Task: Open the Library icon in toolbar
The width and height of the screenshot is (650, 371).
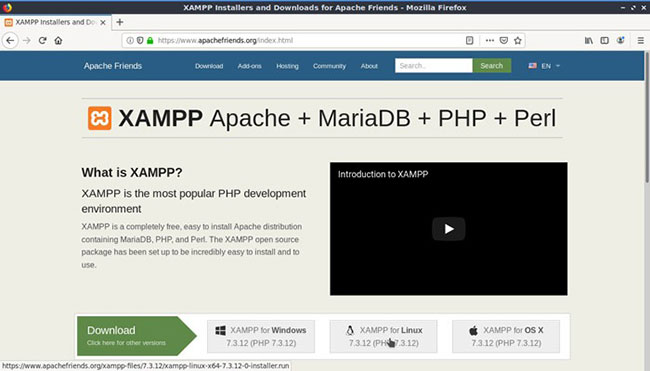Action: (x=589, y=41)
